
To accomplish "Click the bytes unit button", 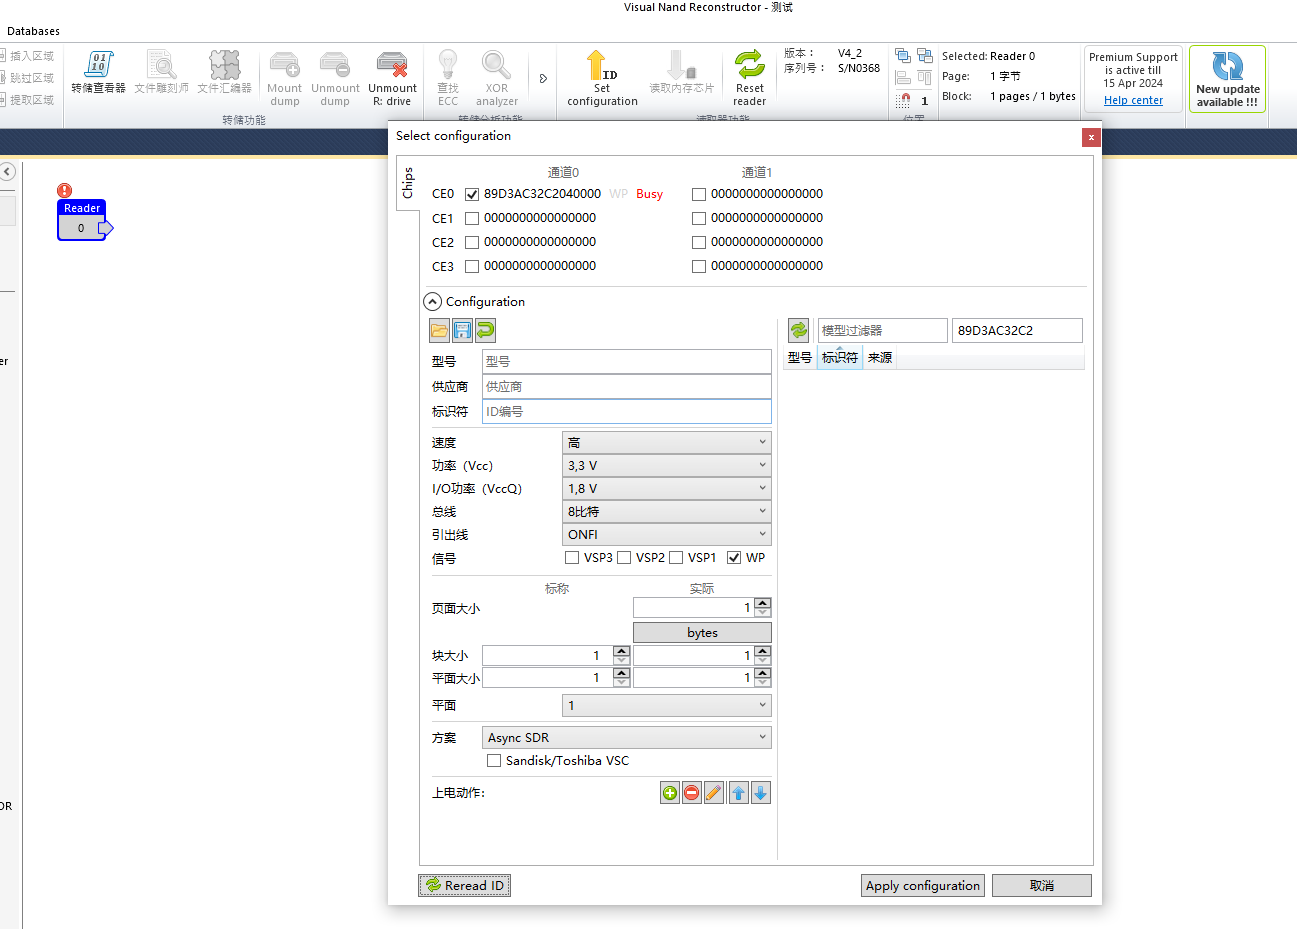I will pos(702,632).
